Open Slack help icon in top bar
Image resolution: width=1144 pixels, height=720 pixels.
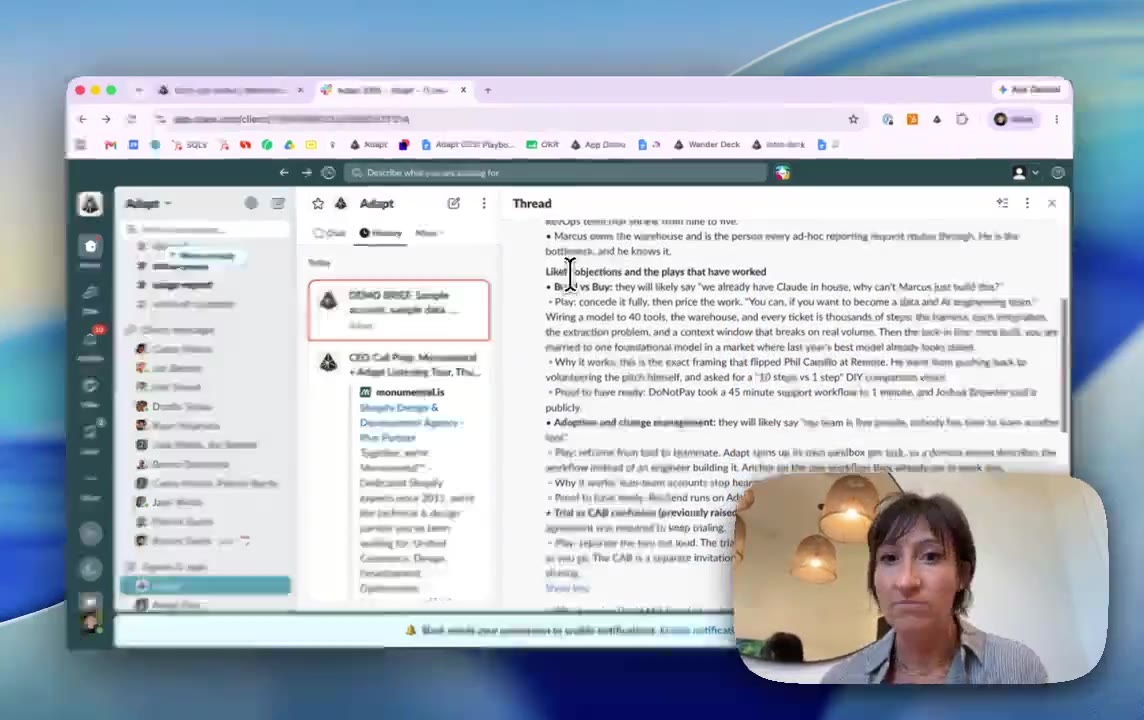coord(1058,172)
